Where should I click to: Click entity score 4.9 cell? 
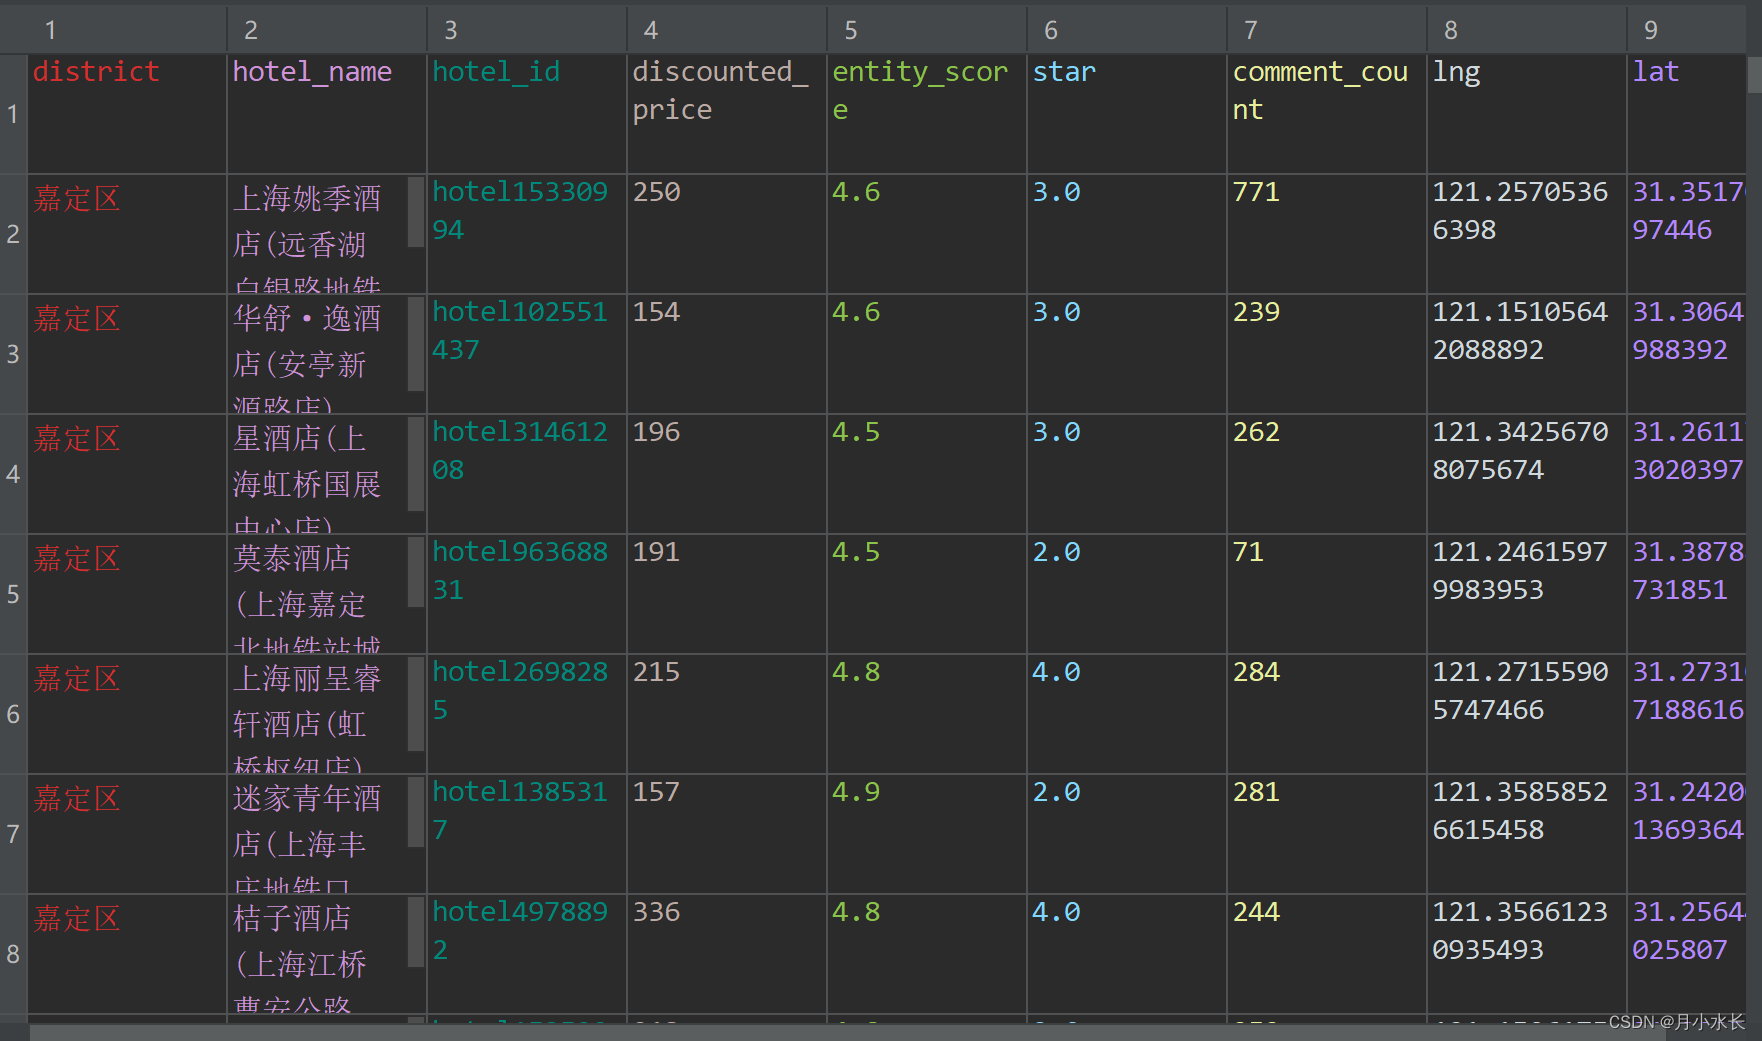tap(927, 834)
